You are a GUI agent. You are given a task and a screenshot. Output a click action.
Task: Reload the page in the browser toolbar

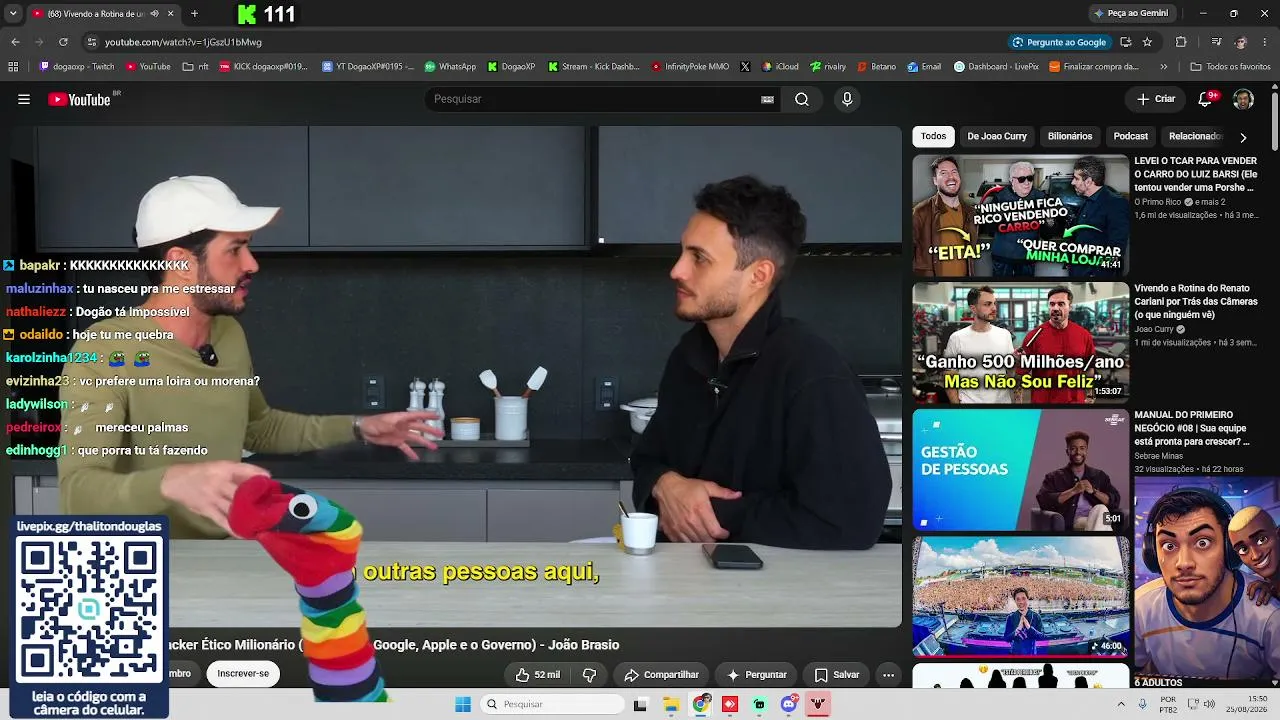[63, 42]
